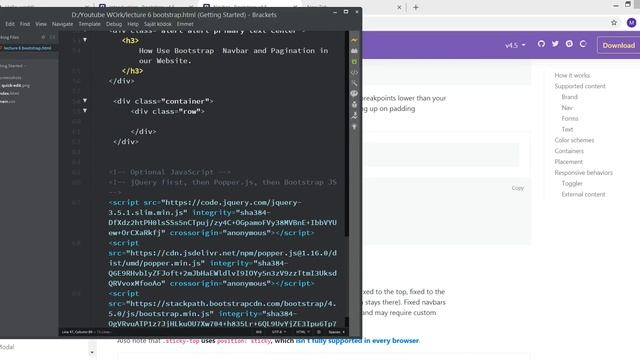The image size is (640, 360).
Task: Click the code brackets extension icon
Action: tap(354, 72)
